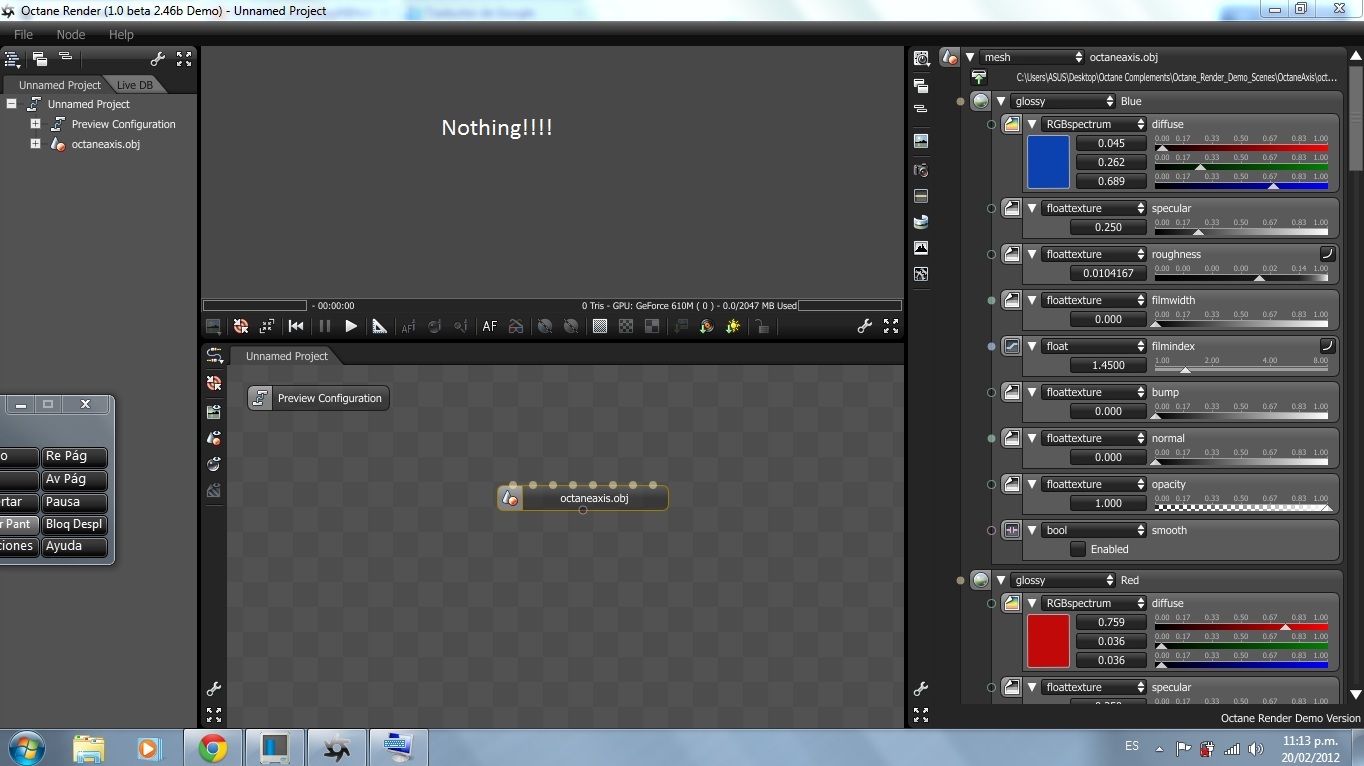This screenshot has height=766, width=1364.
Task: Click the Av Pág key on on-screen keyboard
Action: coord(74,479)
